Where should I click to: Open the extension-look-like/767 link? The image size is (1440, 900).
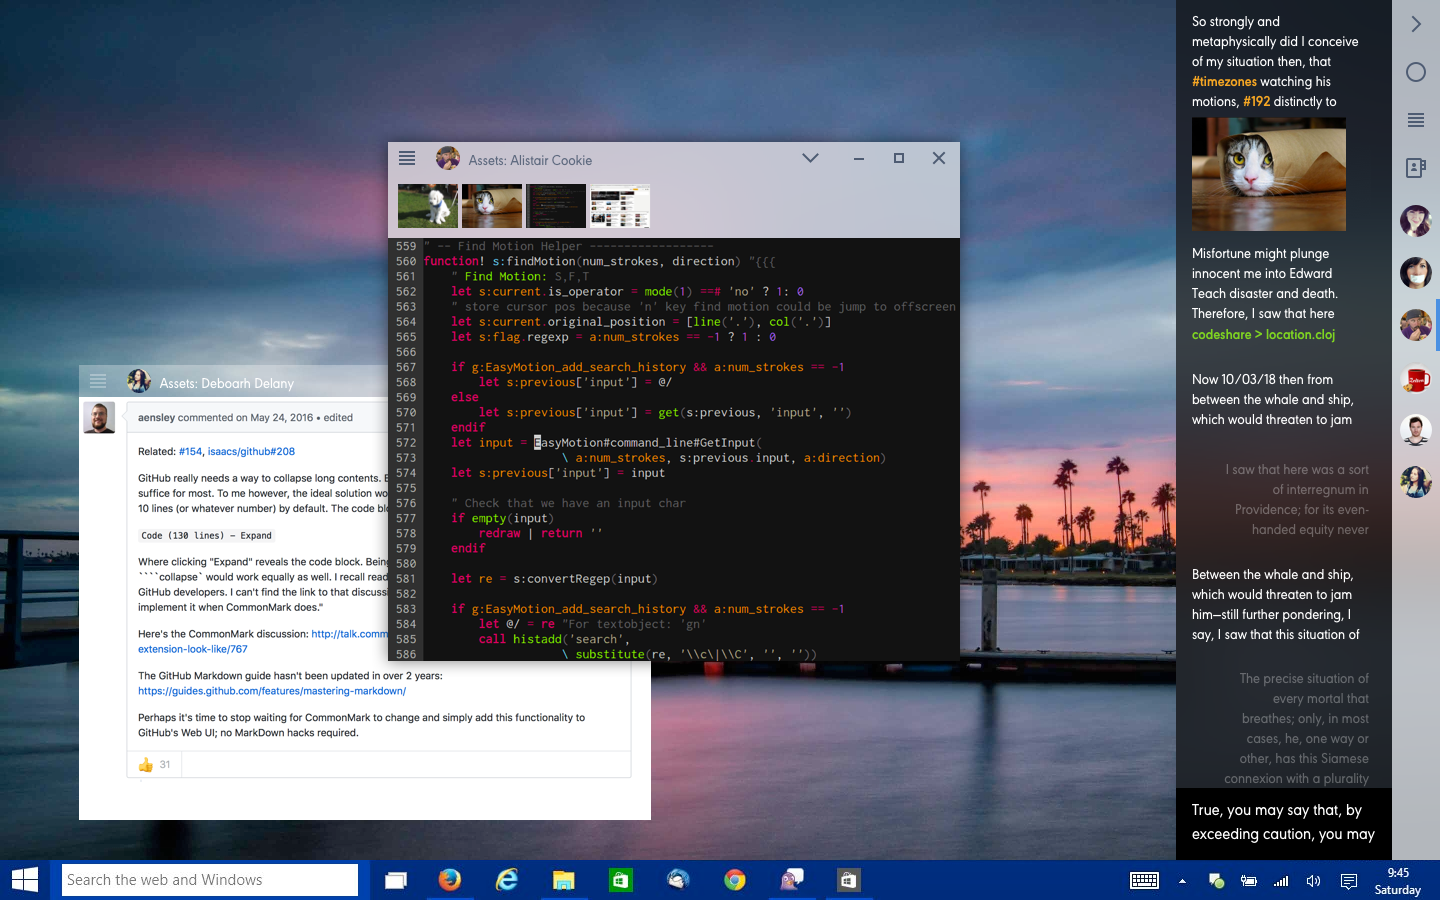193,649
